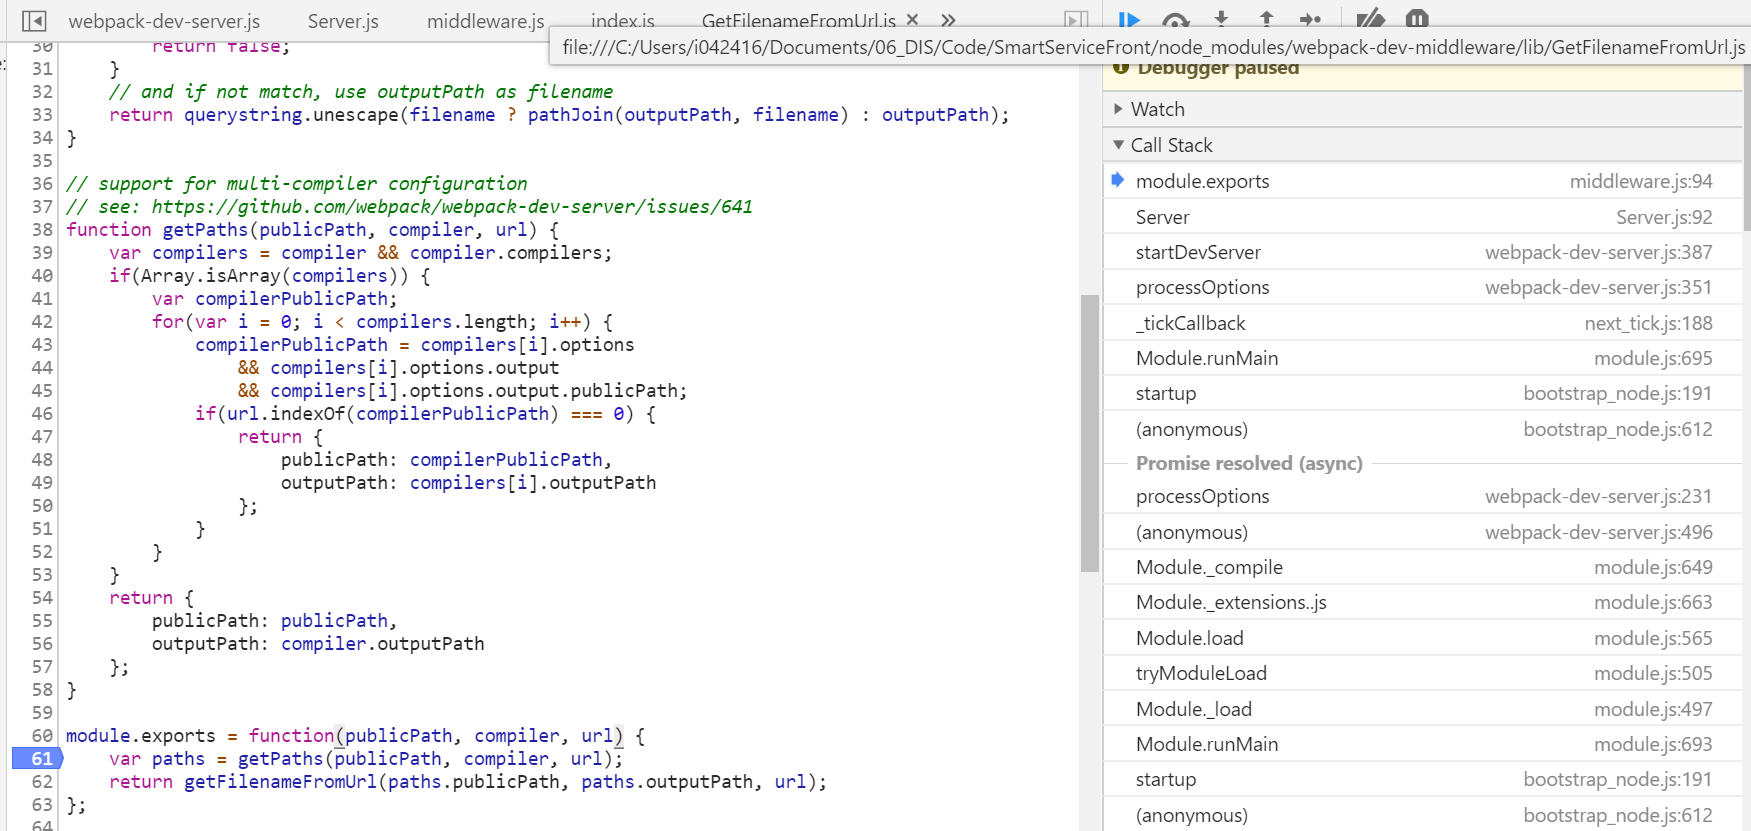This screenshot has width=1751, height=831.
Task: Hide the debugger sidebar panel
Action: coord(1076,20)
